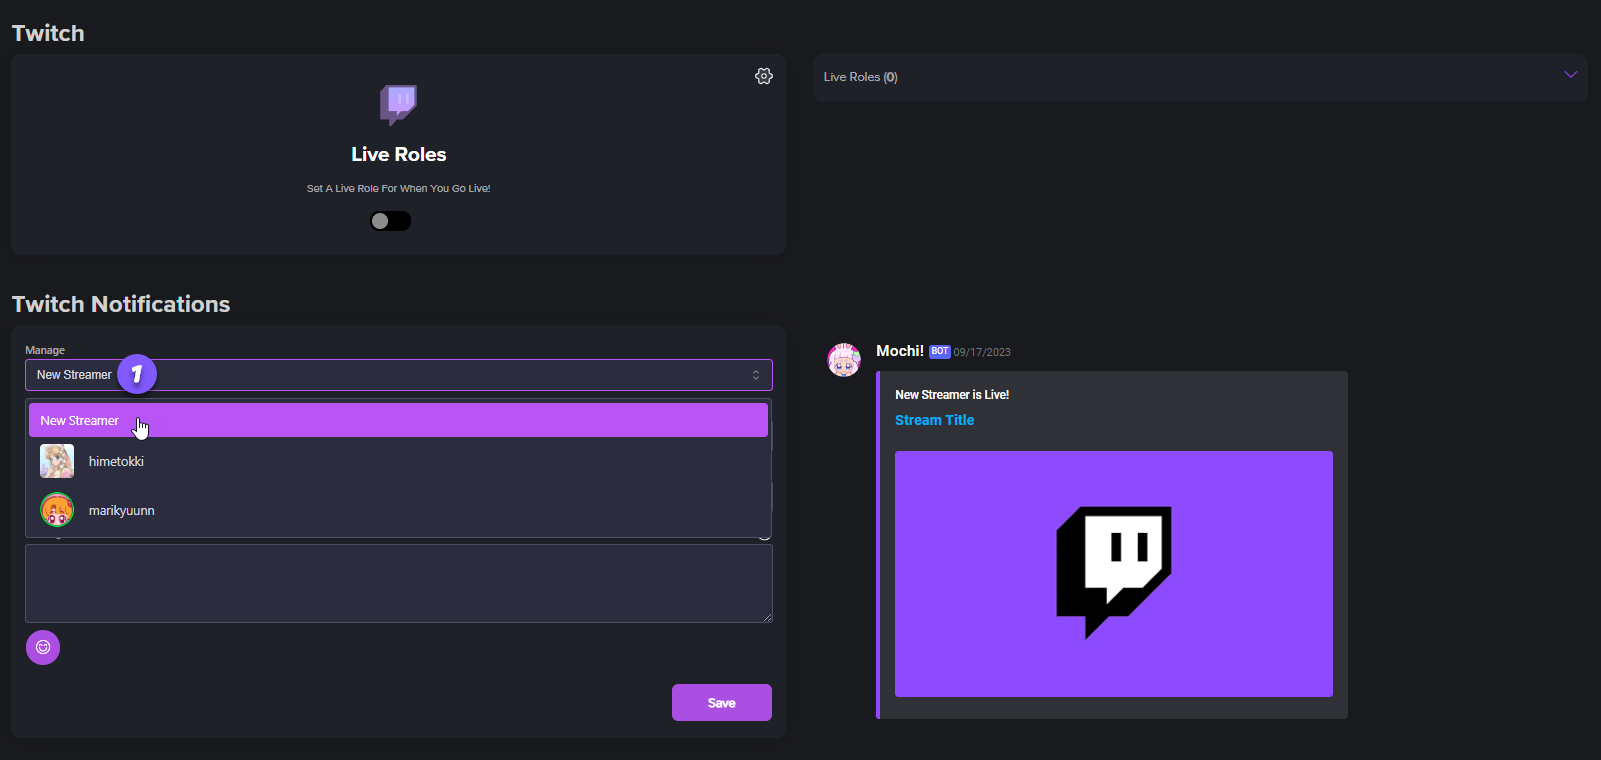Enable the Live Roles toggle switch
Screen dimensions: 1601x760
coord(390,221)
